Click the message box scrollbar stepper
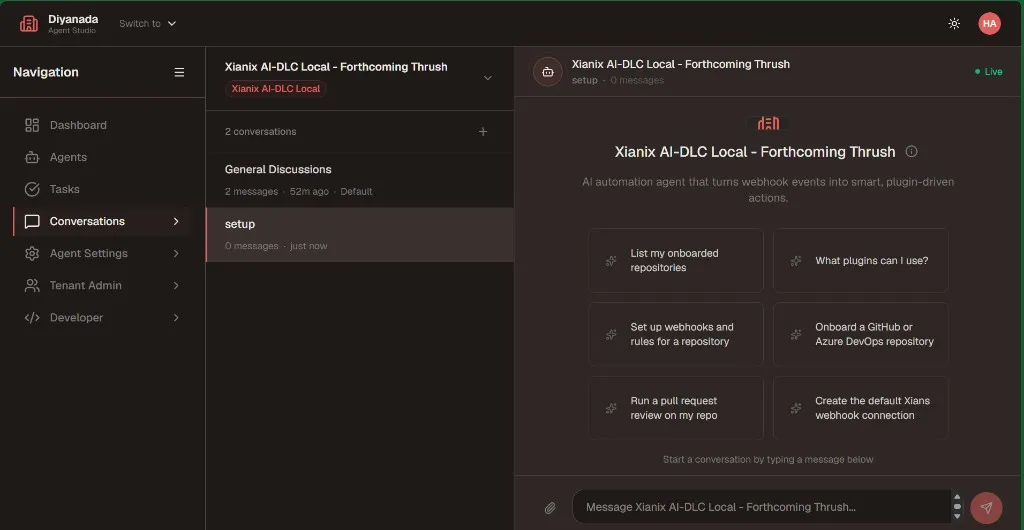 click(957, 507)
